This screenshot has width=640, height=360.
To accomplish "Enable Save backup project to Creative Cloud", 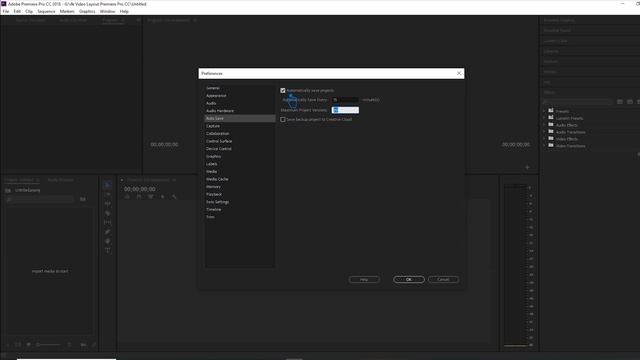I will click(283, 120).
